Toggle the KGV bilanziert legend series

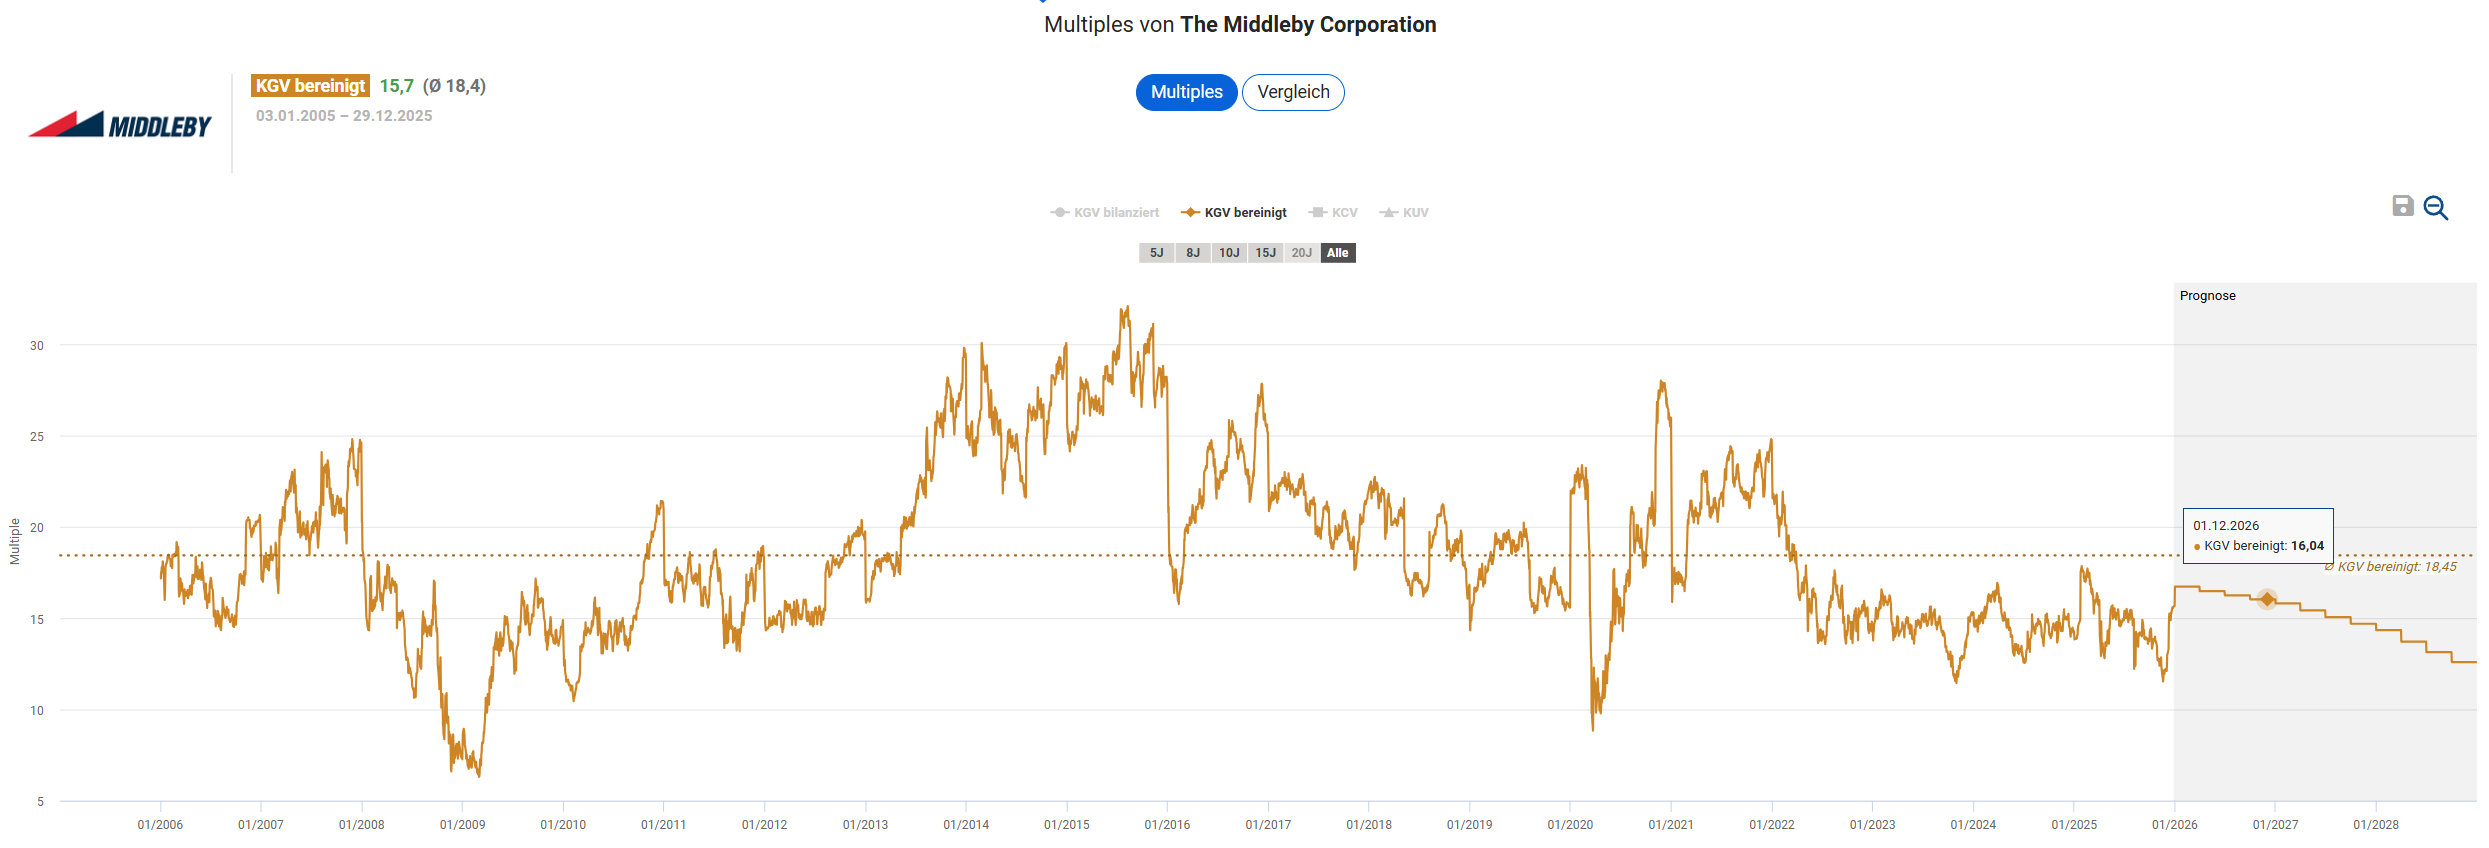[x=1105, y=213]
